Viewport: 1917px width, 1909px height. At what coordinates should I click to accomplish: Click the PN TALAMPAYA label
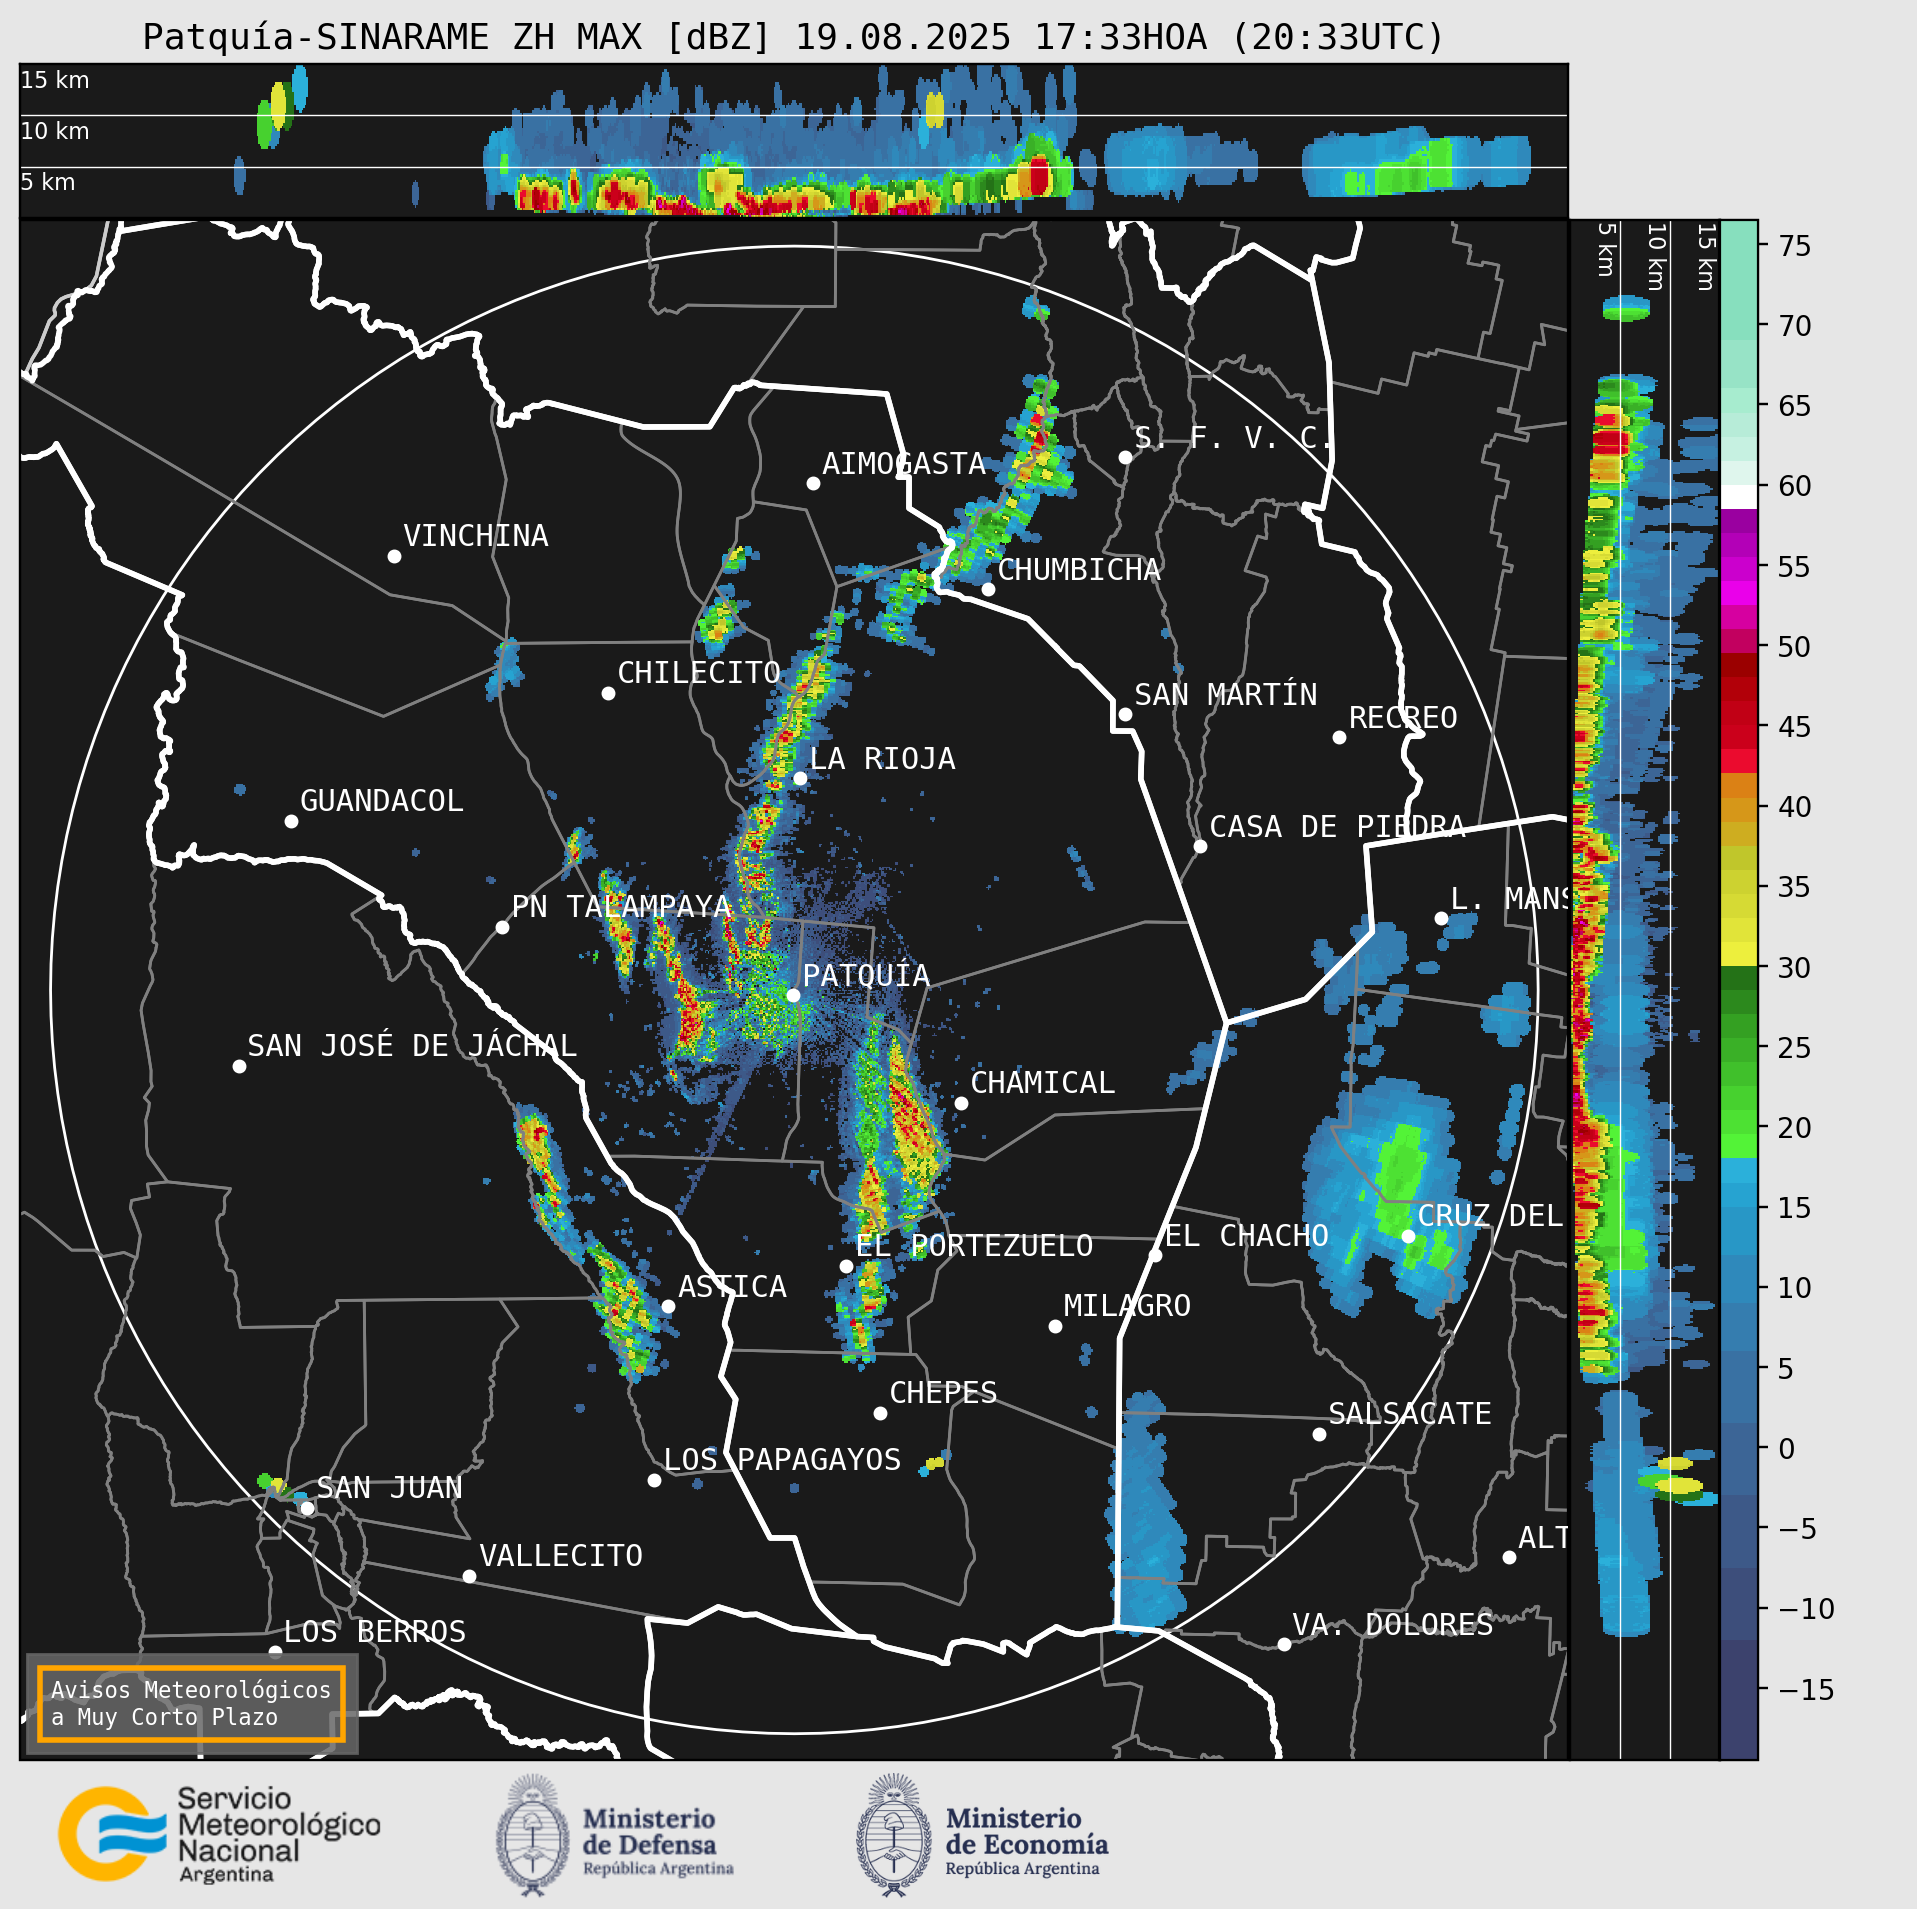click(622, 906)
